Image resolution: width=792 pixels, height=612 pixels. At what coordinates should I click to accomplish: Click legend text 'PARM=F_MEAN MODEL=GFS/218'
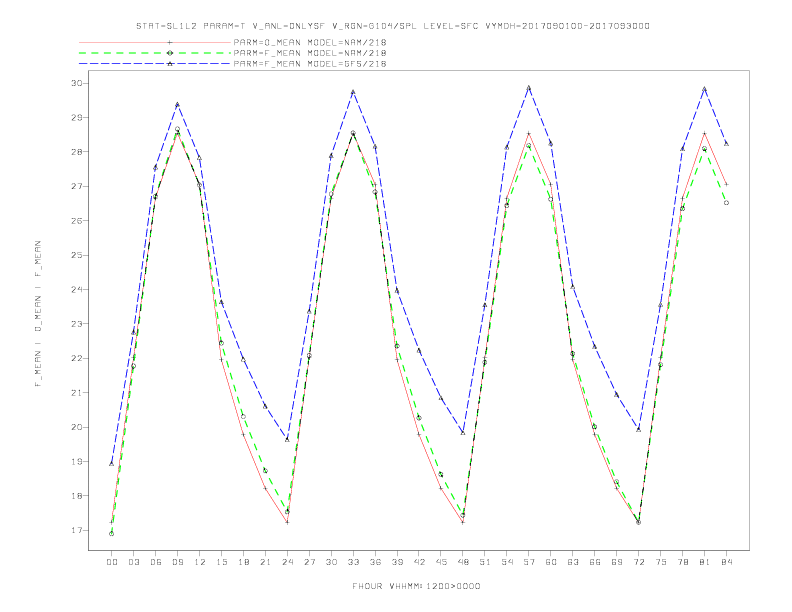[x=310, y=64]
